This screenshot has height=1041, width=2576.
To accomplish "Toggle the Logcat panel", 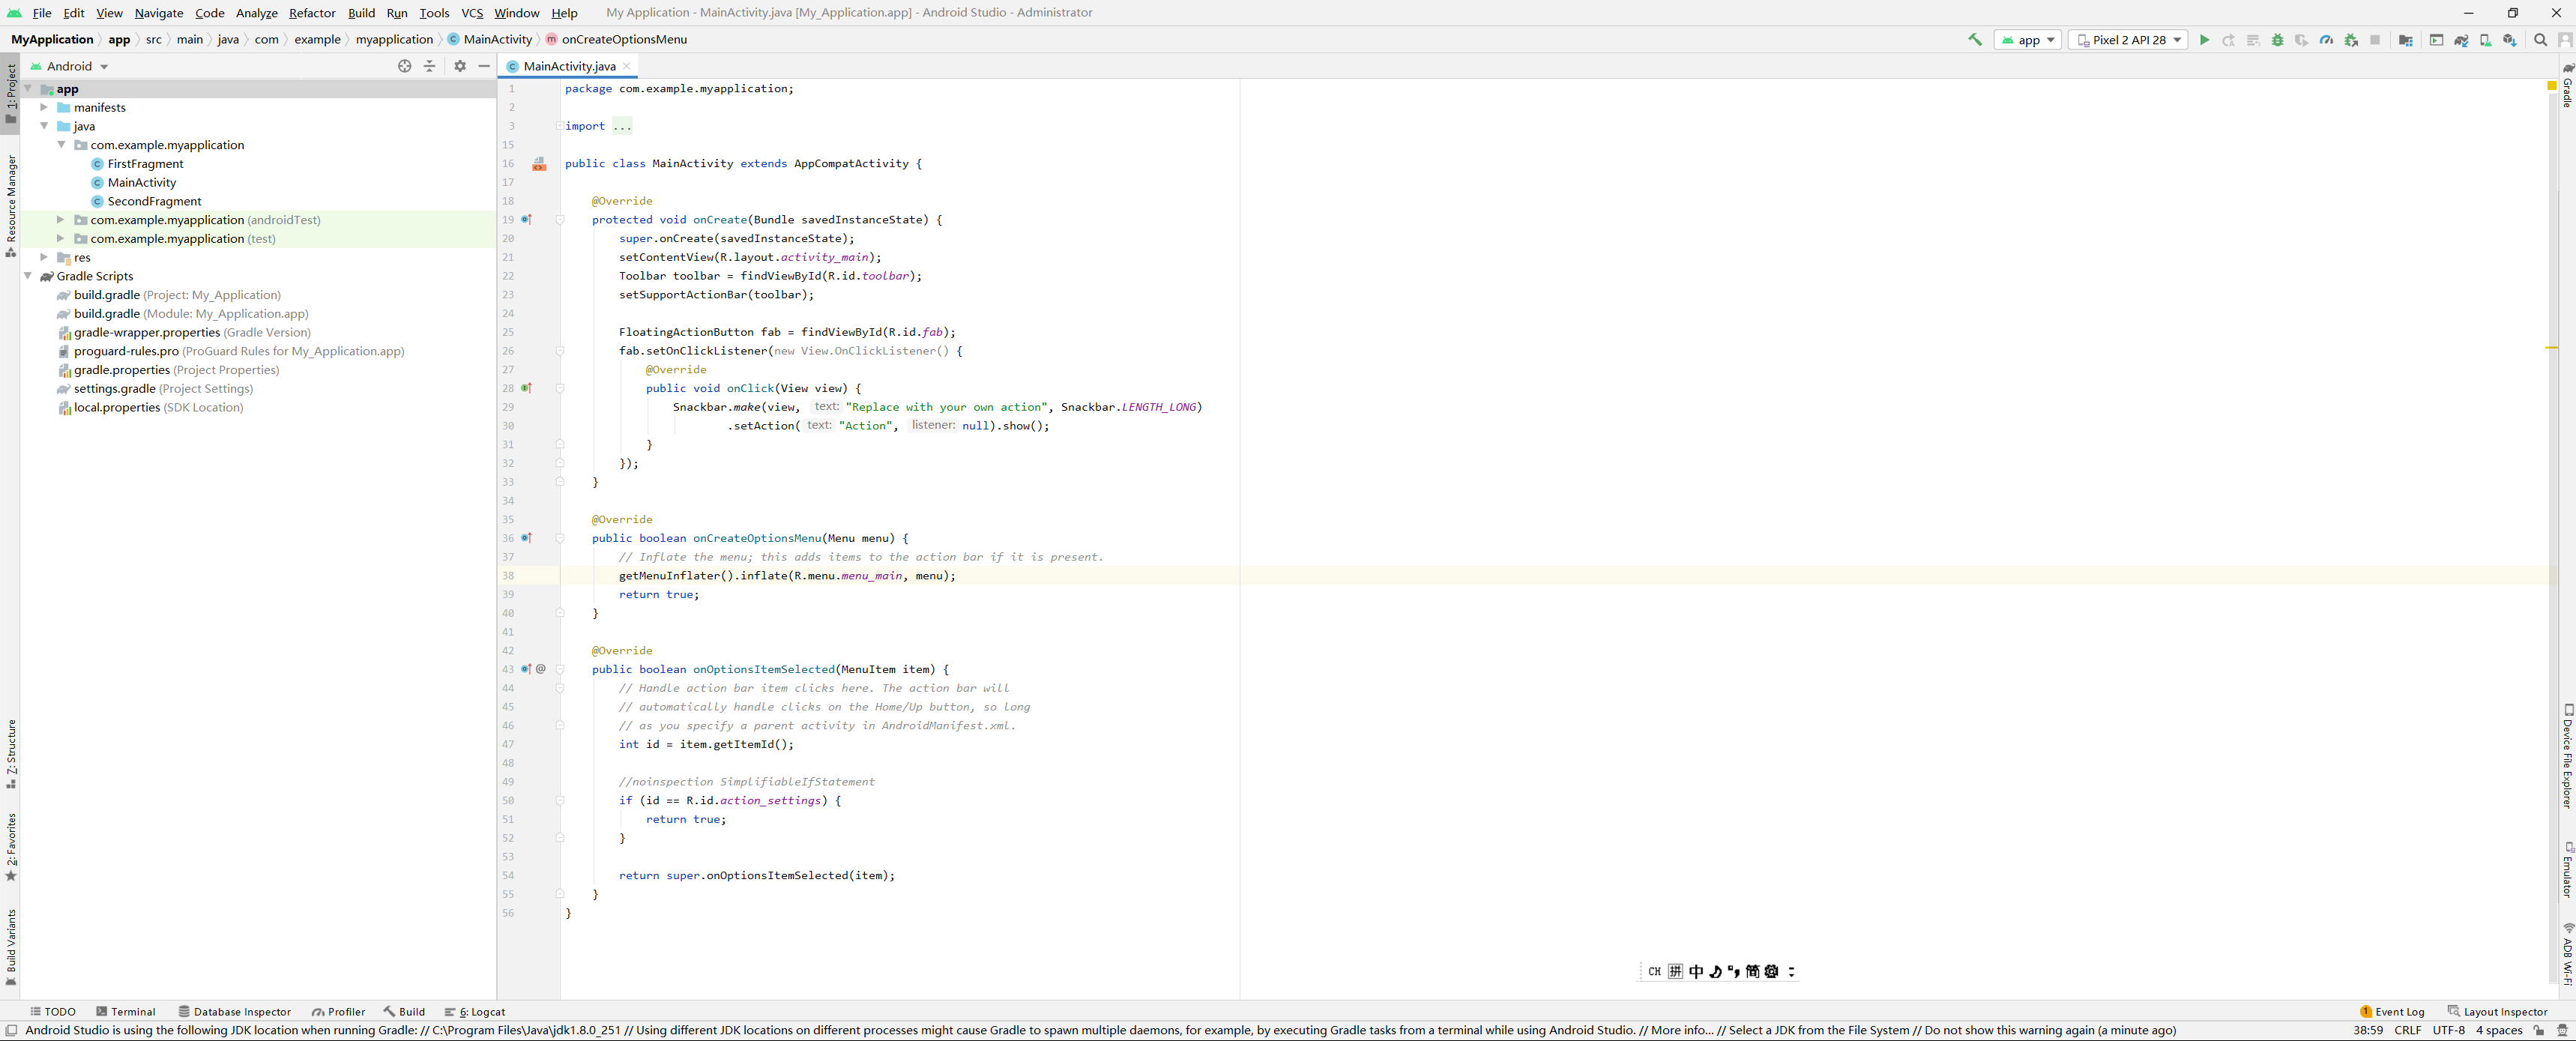I will pos(474,1011).
